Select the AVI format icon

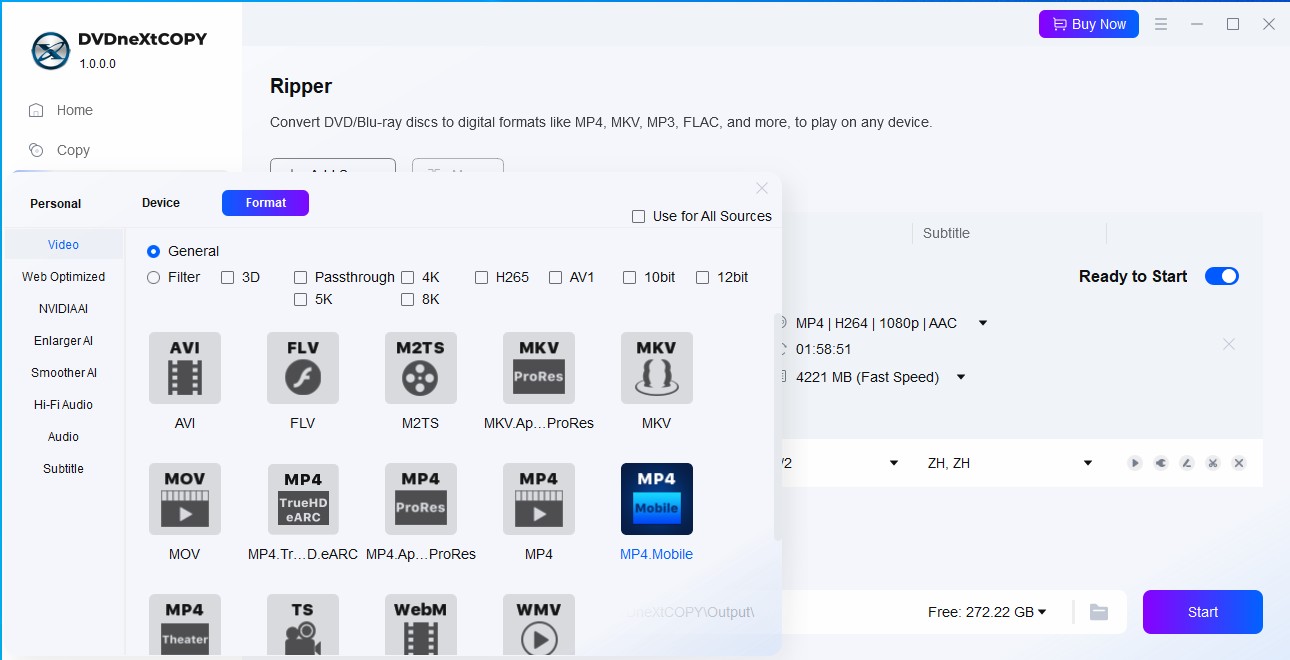coord(184,368)
